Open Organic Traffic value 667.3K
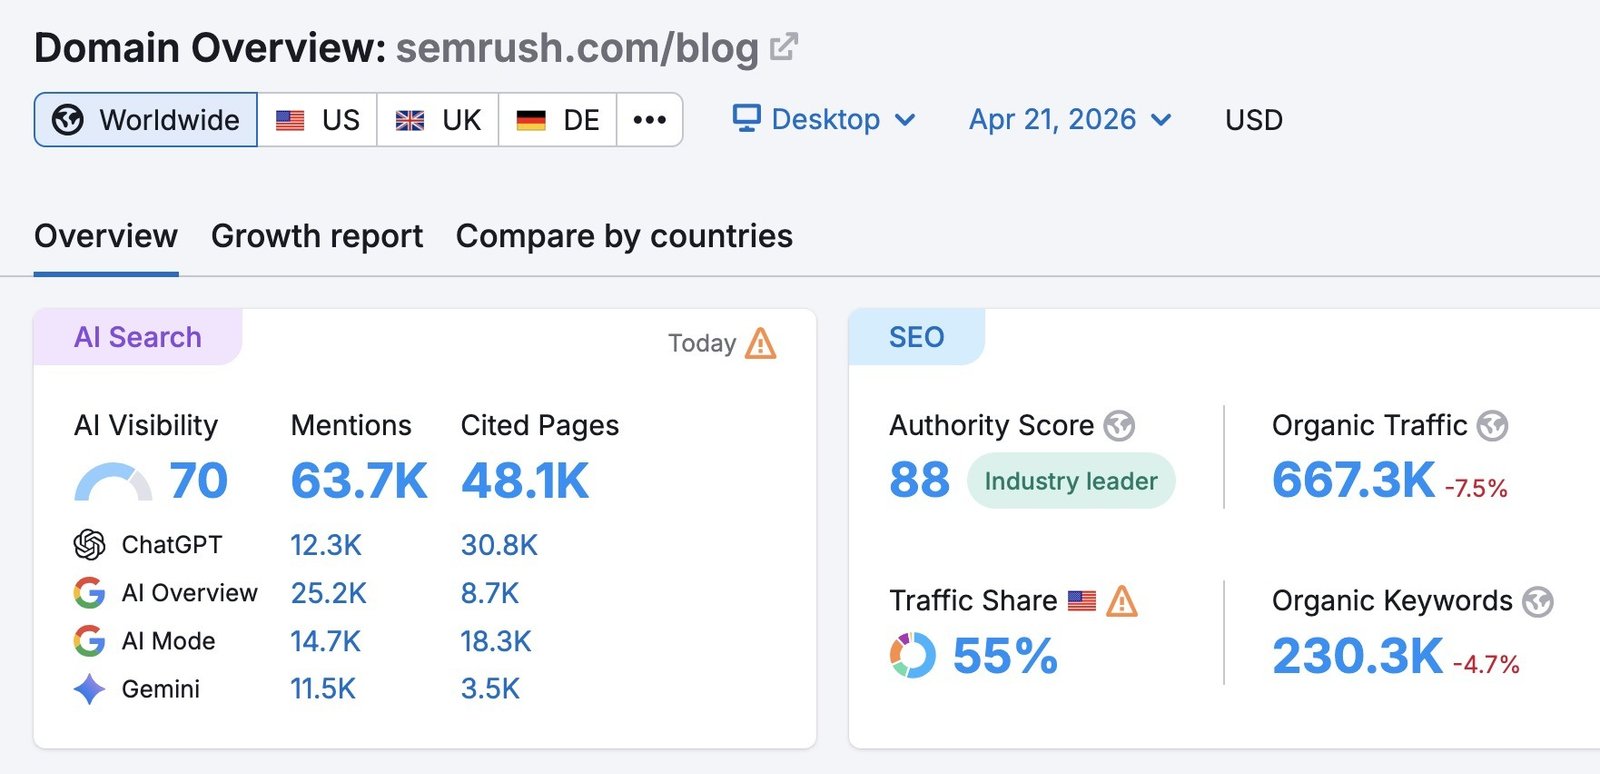1600x774 pixels. tap(1354, 480)
